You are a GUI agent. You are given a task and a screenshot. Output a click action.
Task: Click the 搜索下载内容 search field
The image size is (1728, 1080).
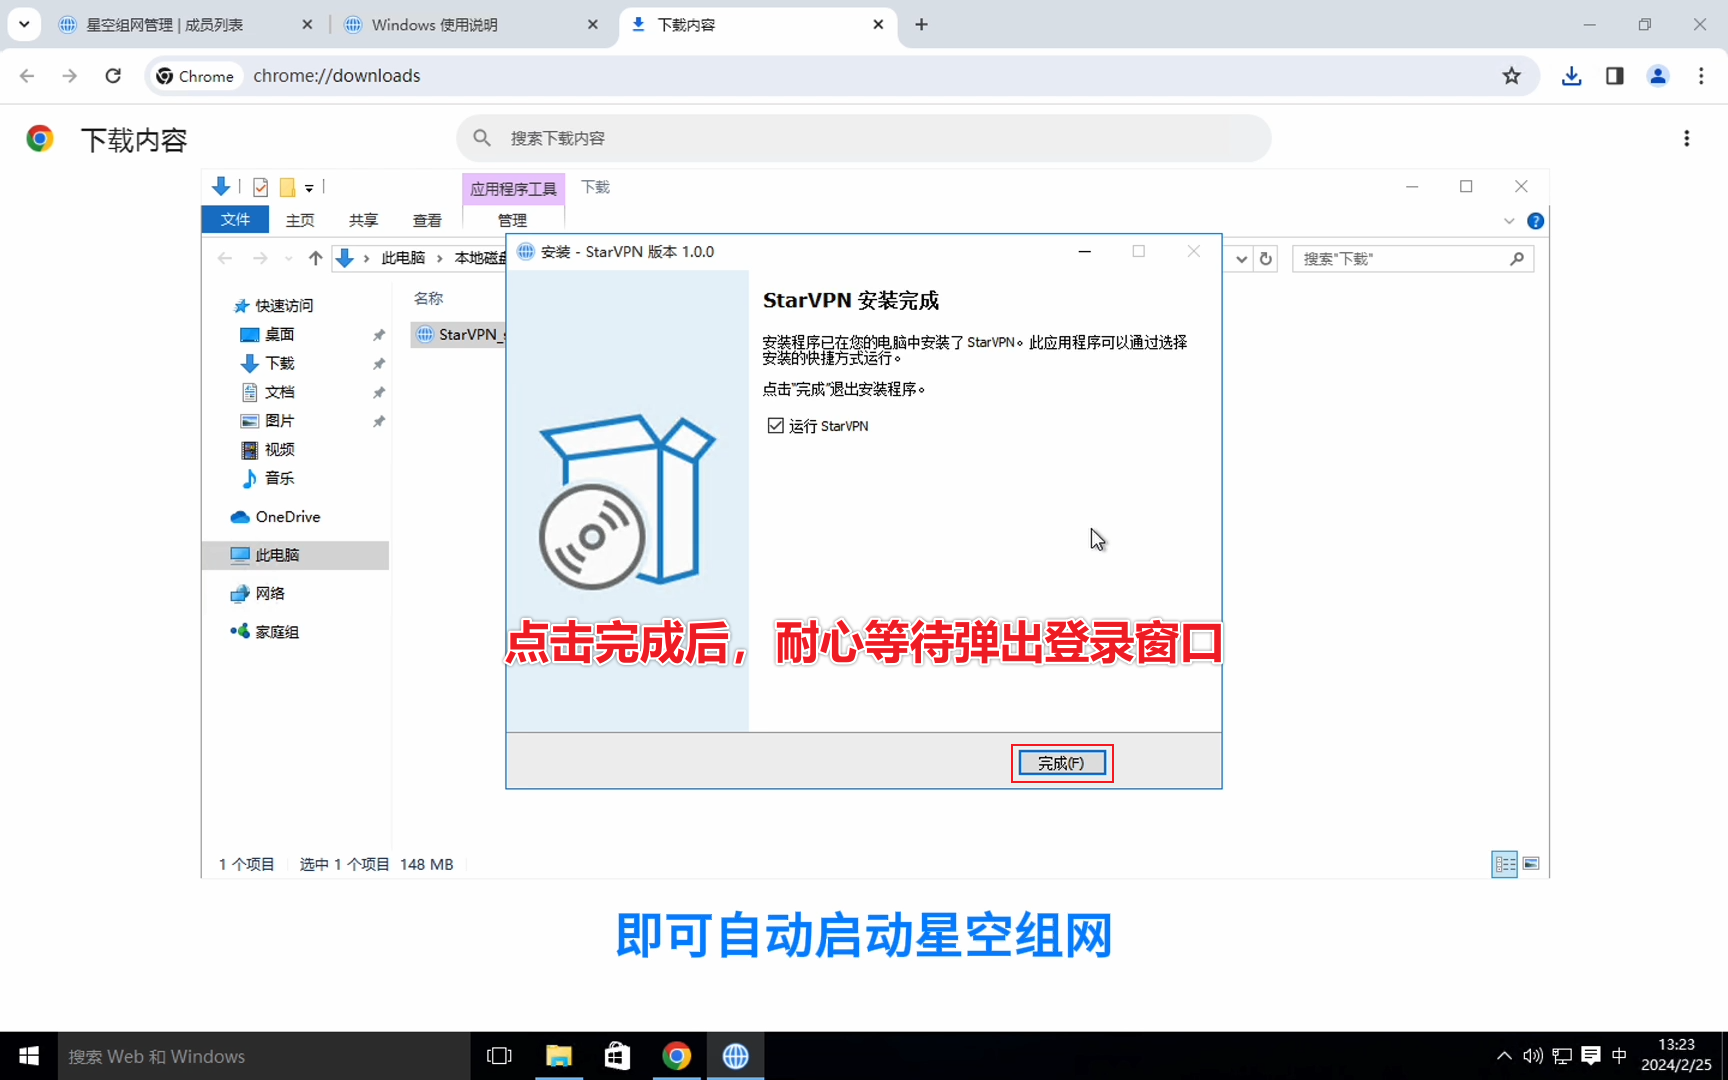tap(864, 138)
